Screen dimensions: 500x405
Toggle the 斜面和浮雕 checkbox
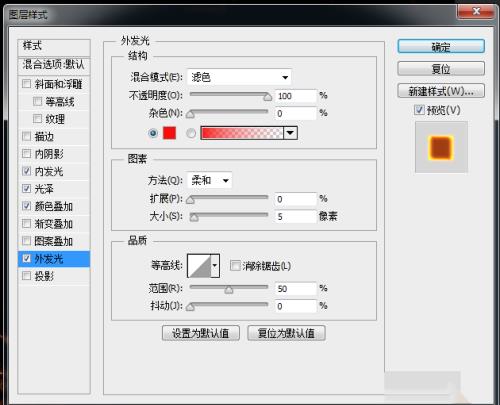pos(26,84)
